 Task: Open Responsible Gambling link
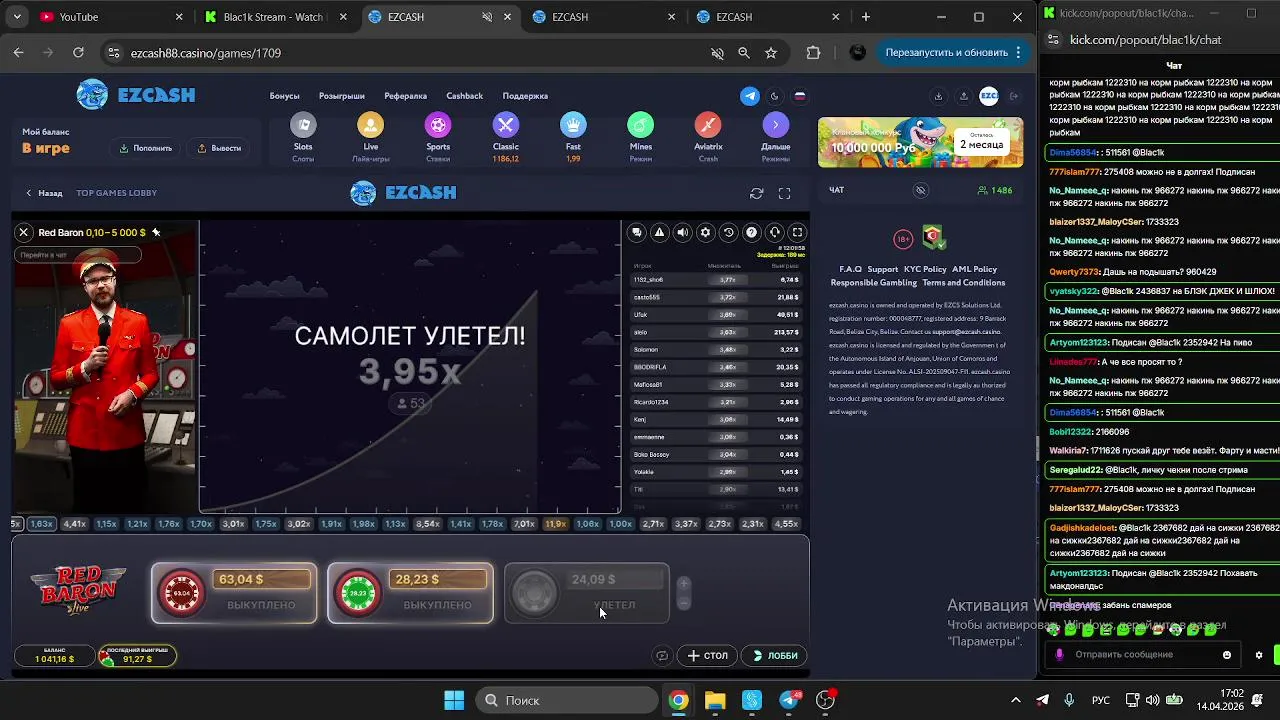(x=873, y=283)
